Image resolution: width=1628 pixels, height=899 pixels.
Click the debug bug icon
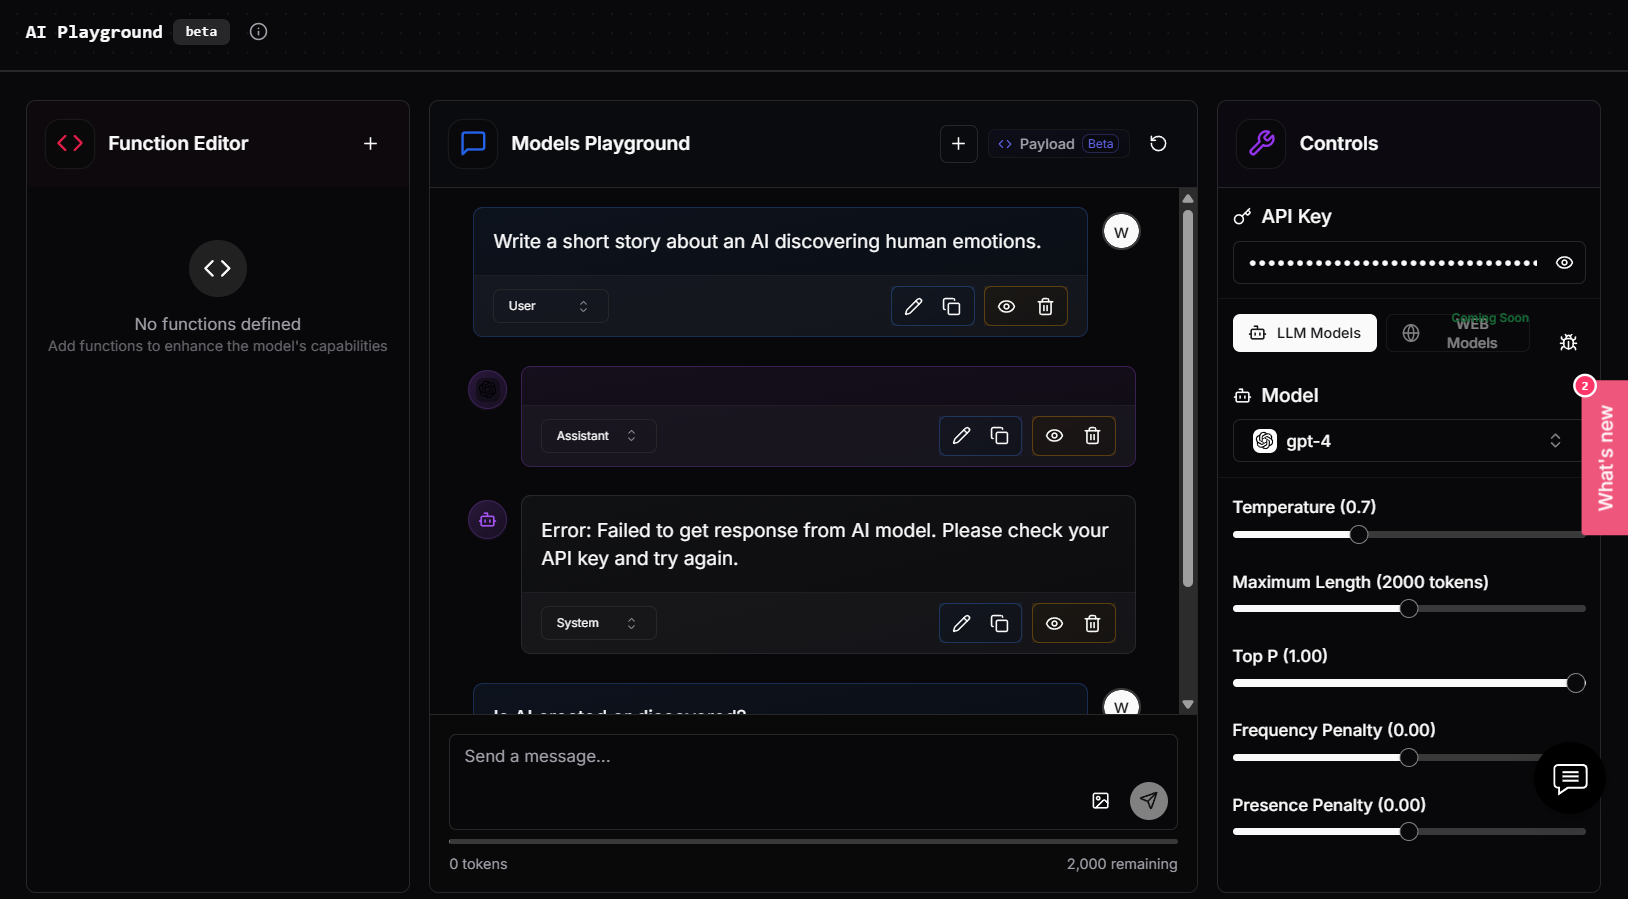[1568, 342]
